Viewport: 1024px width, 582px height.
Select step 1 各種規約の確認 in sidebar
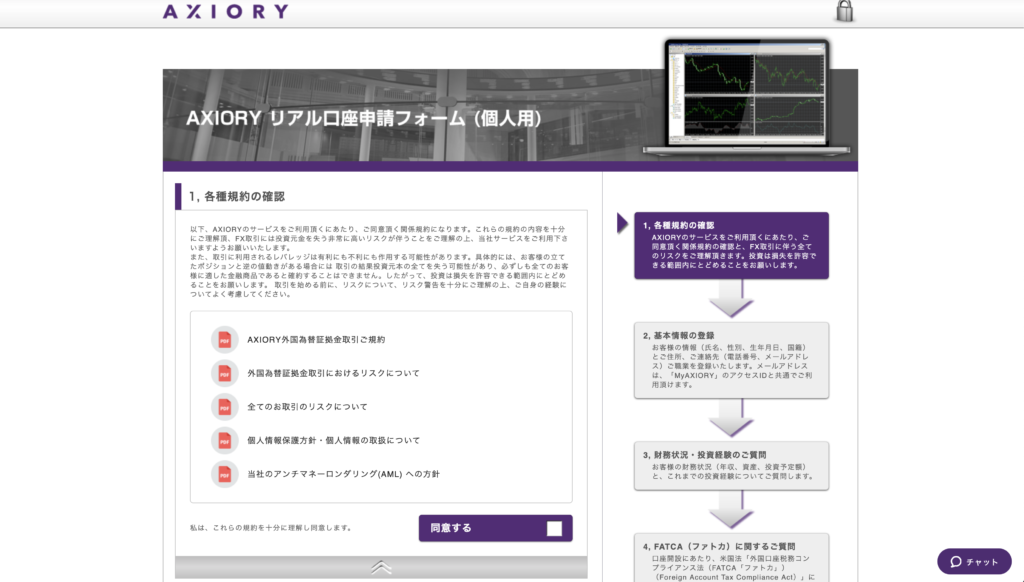(x=730, y=245)
